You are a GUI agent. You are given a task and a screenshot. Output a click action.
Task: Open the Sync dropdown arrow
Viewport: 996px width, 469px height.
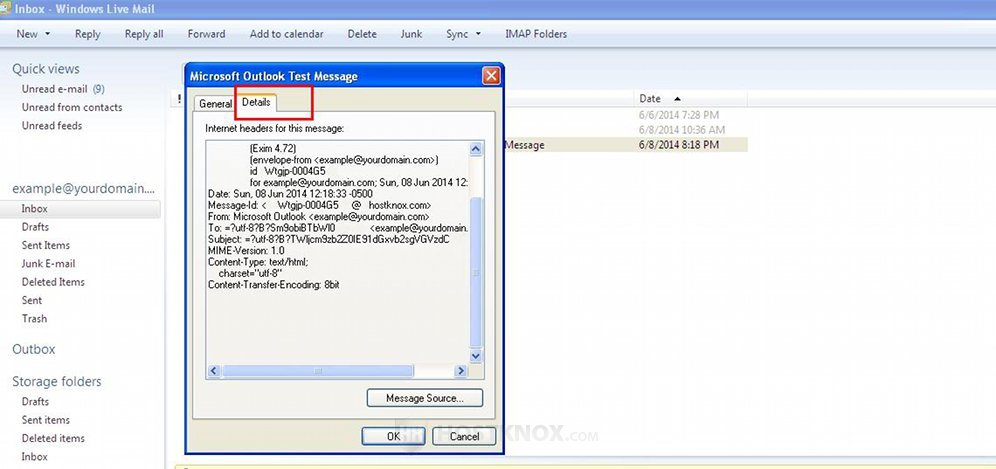(x=478, y=34)
